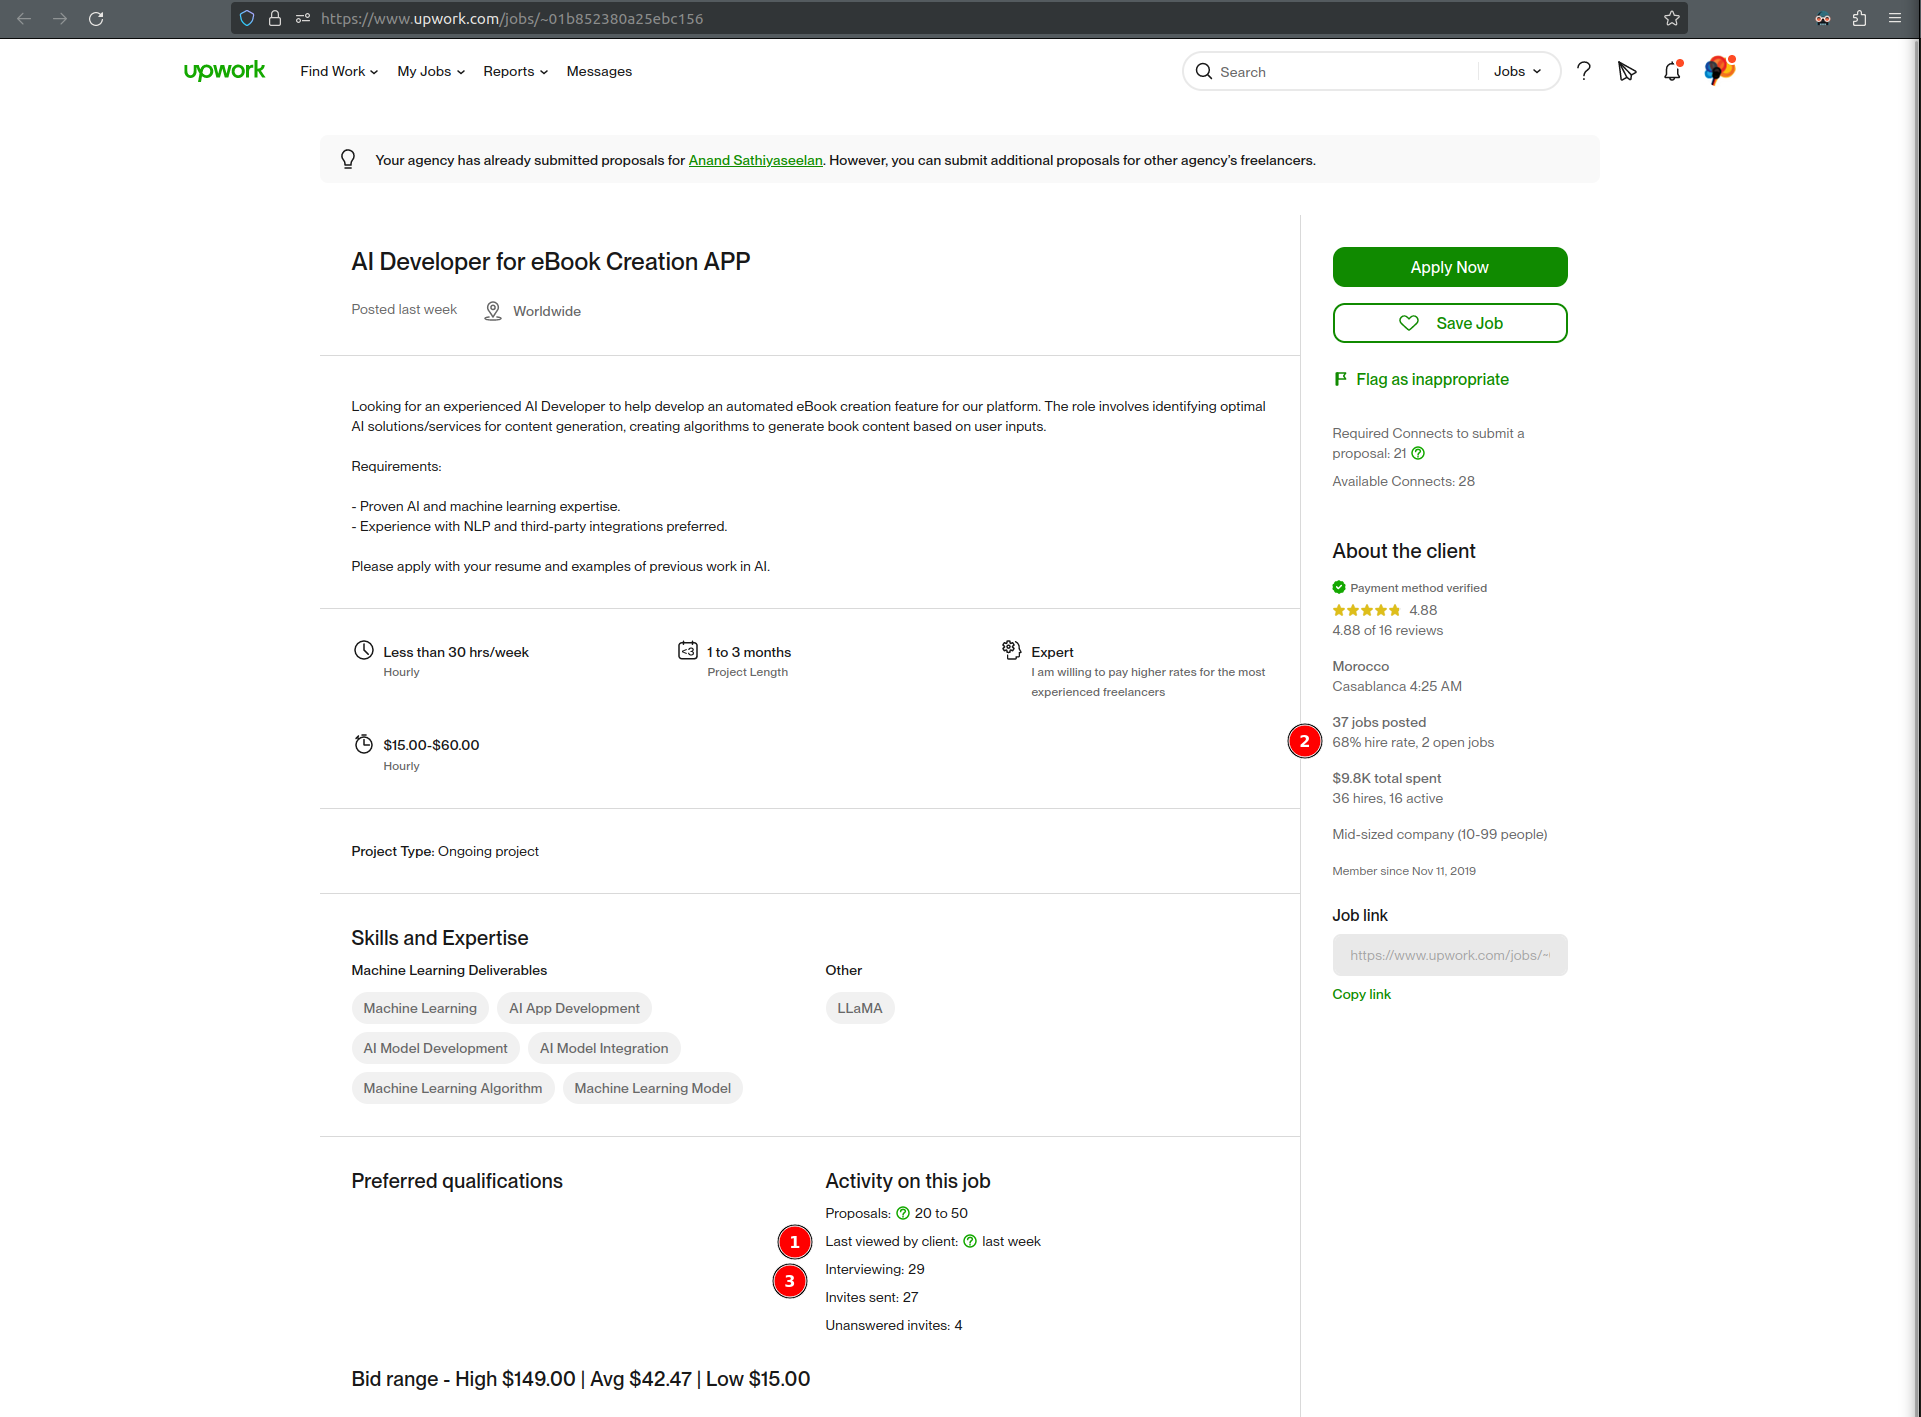Click the browser back arrow

[24, 18]
